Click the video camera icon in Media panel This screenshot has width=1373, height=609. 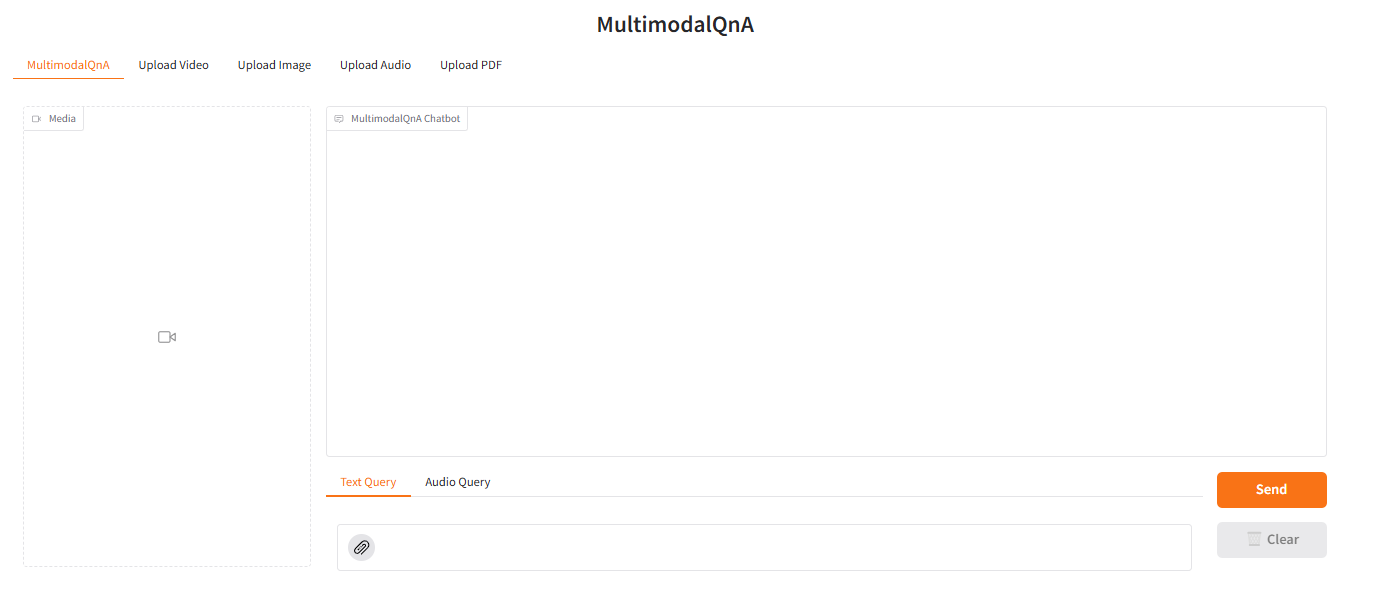pyautogui.click(x=166, y=336)
